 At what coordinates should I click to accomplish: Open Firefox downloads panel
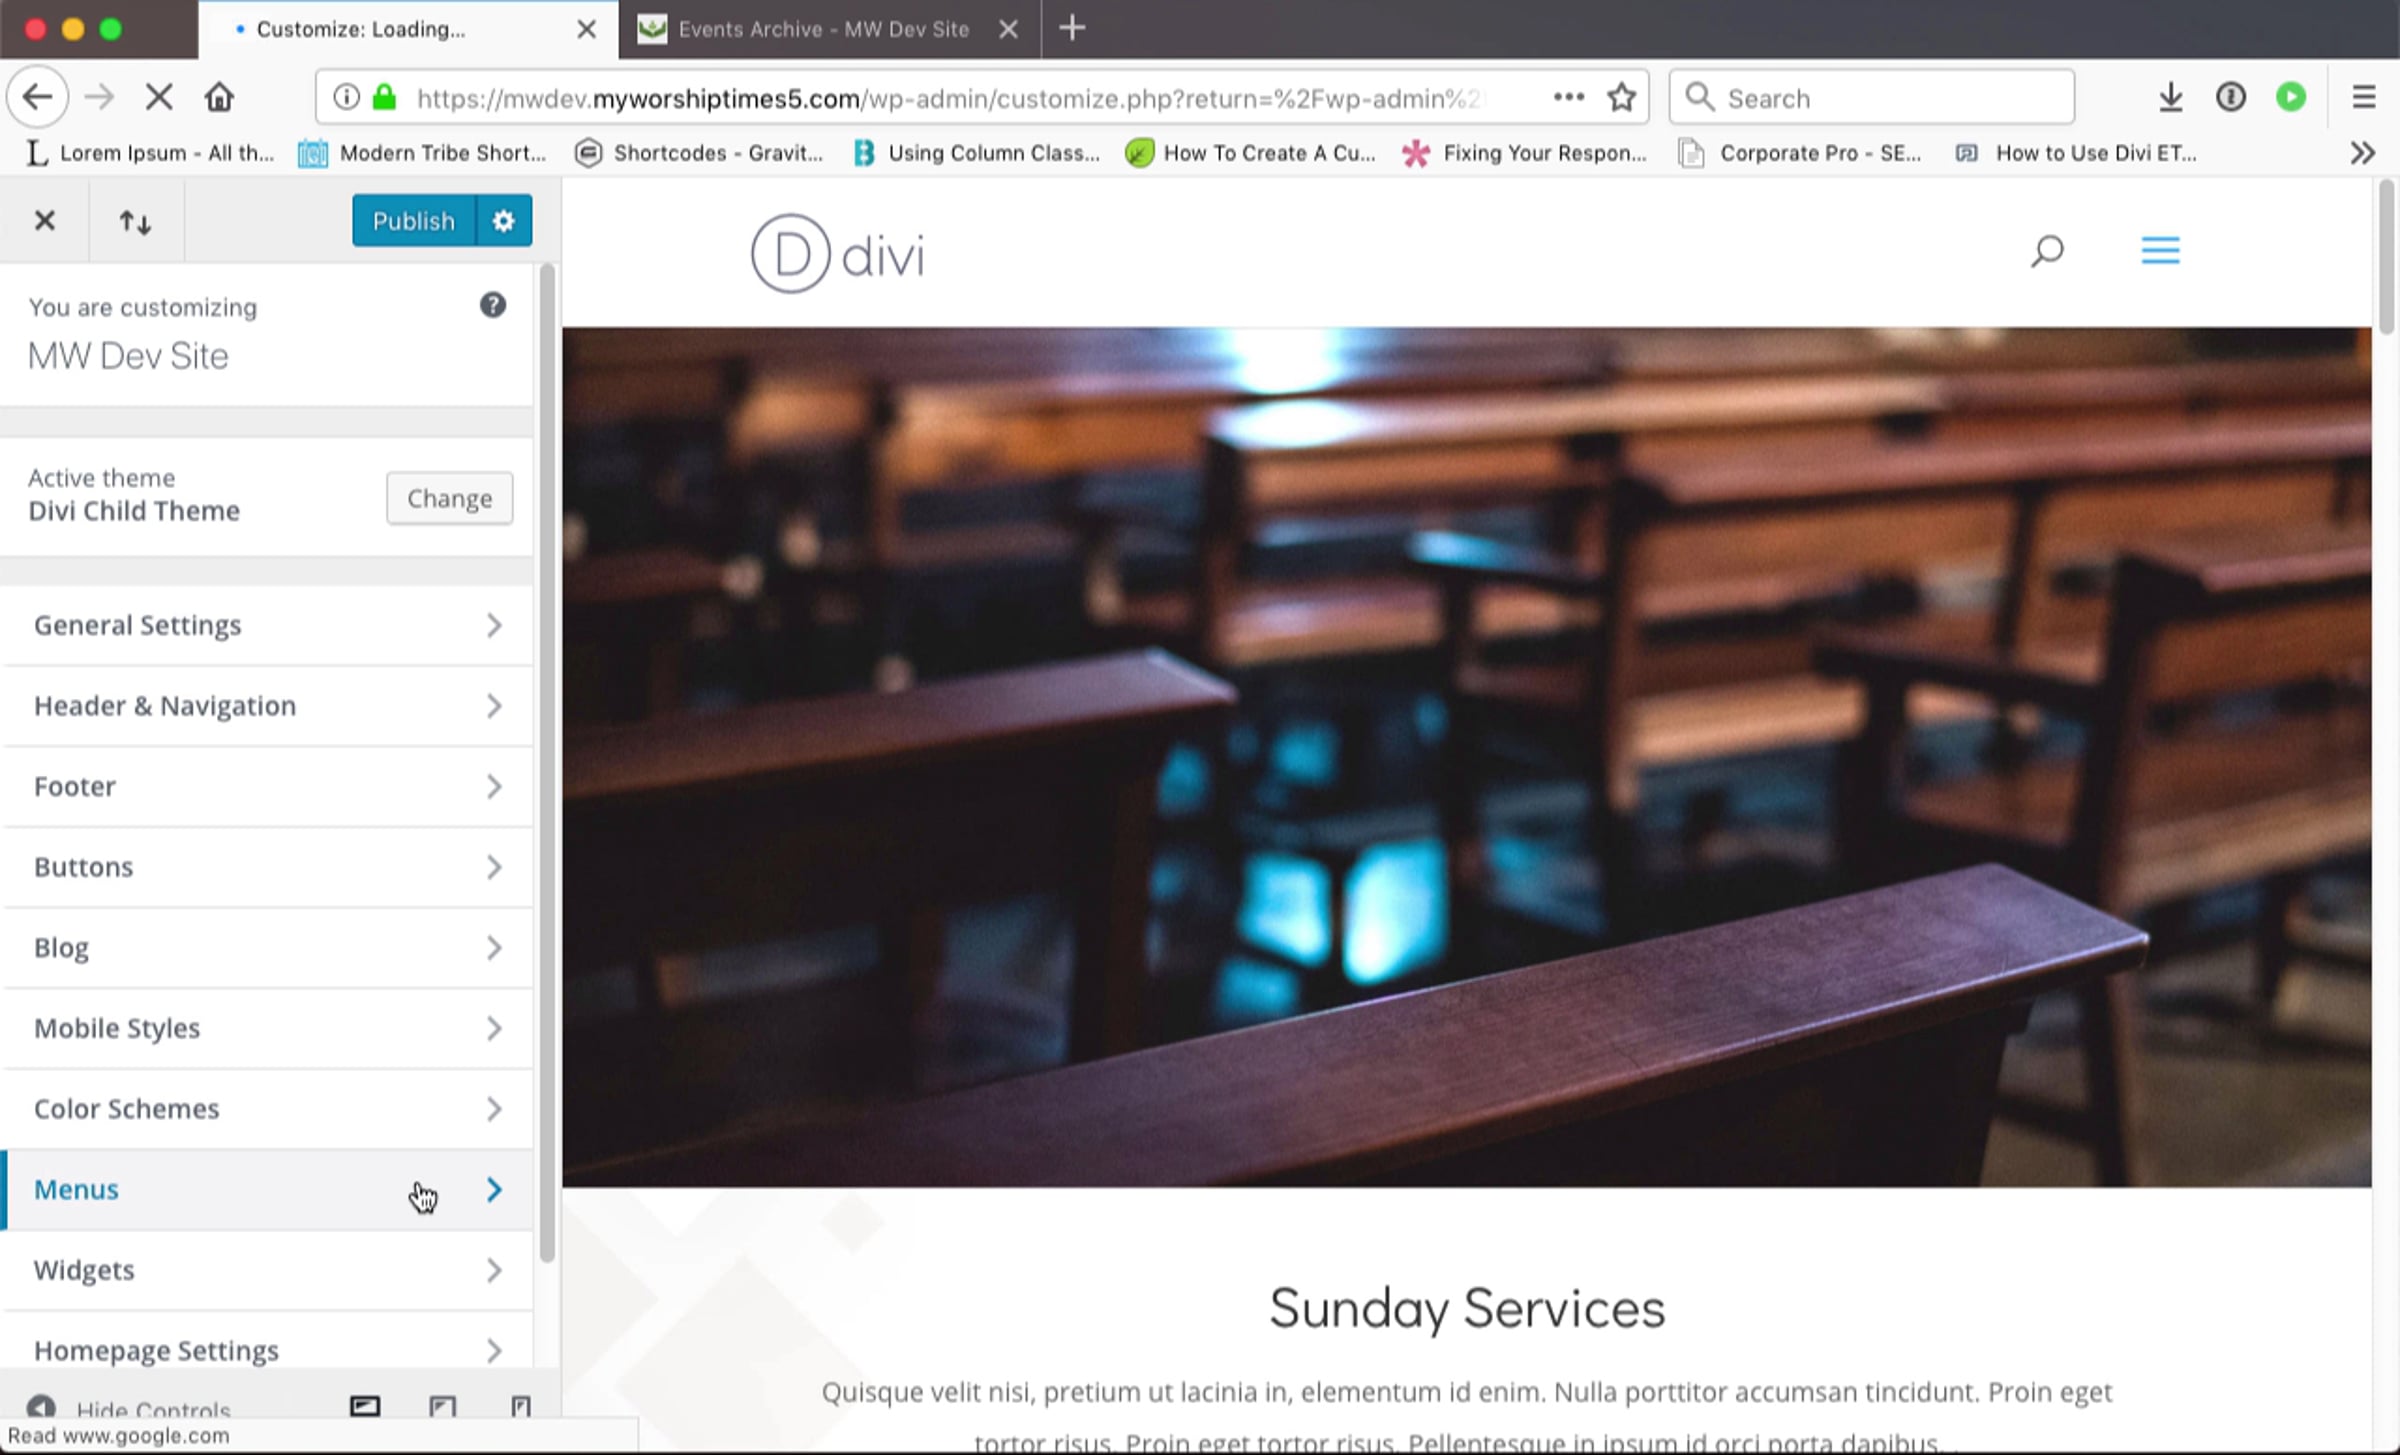click(x=2170, y=98)
